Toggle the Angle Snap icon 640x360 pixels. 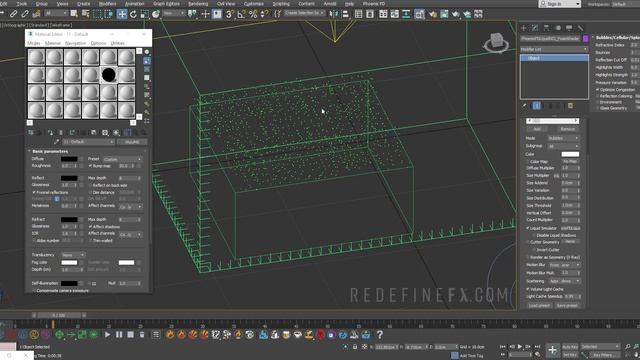click(x=241, y=14)
